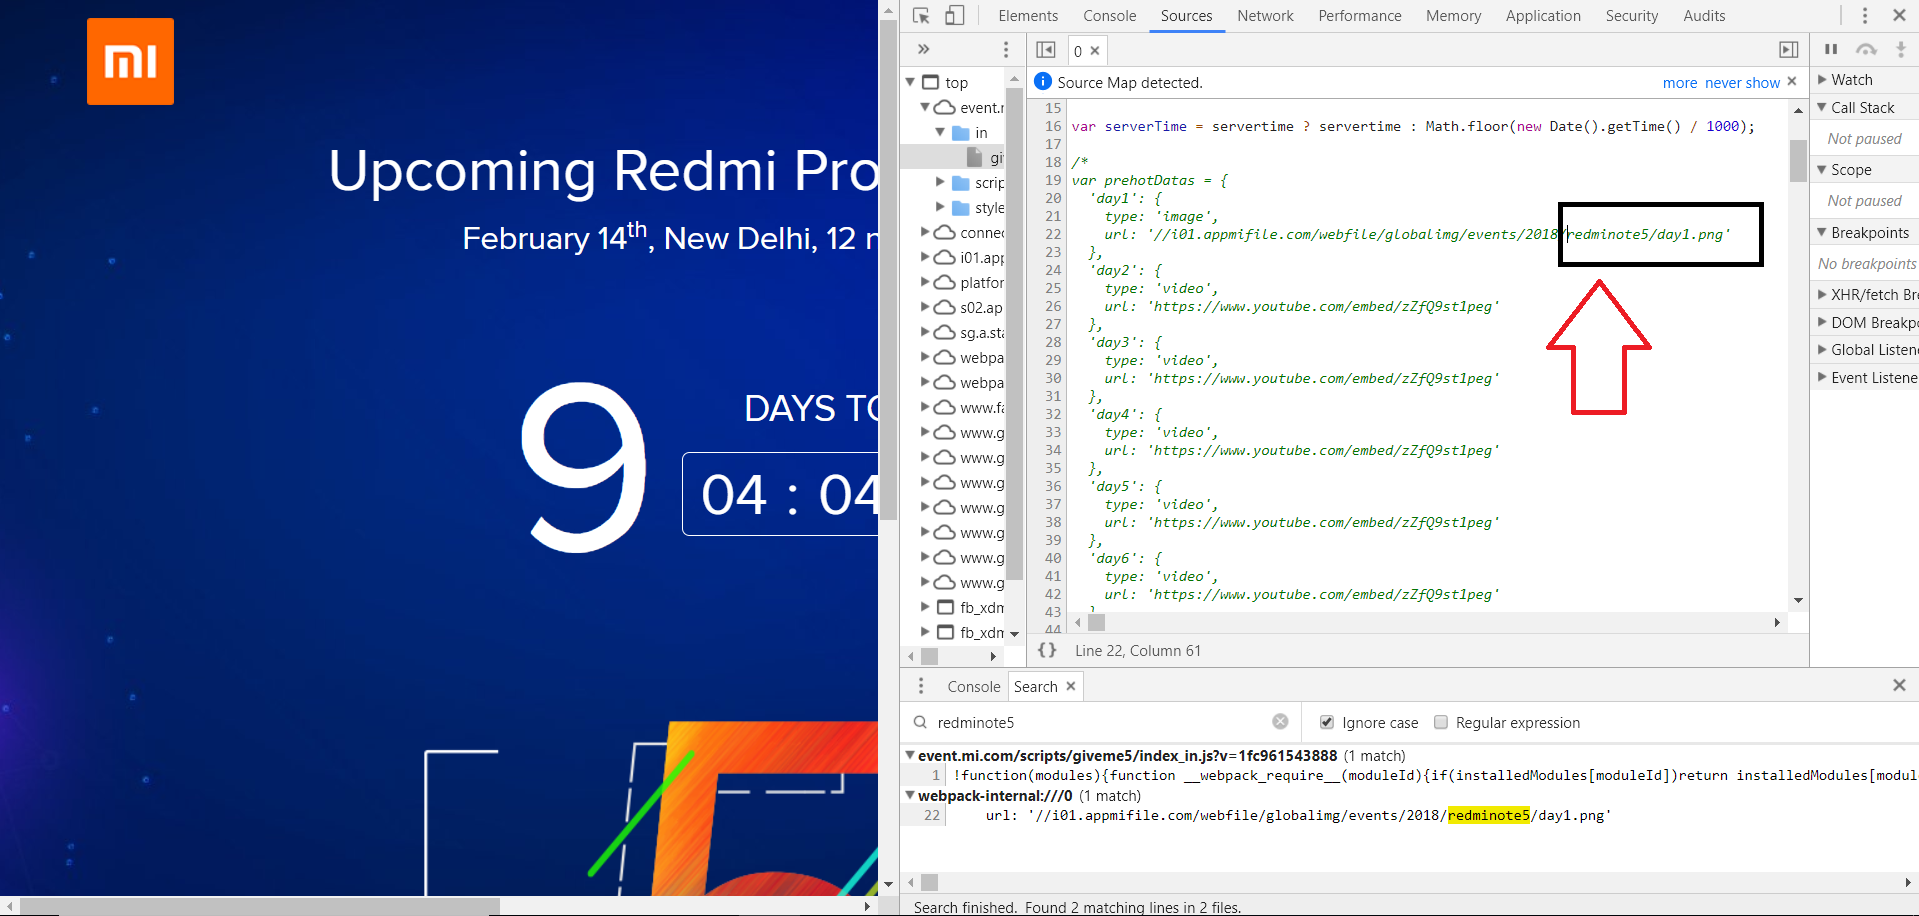The height and width of the screenshot is (916, 1919).
Task: Click line number 22 gutter
Action: tap(1052, 234)
